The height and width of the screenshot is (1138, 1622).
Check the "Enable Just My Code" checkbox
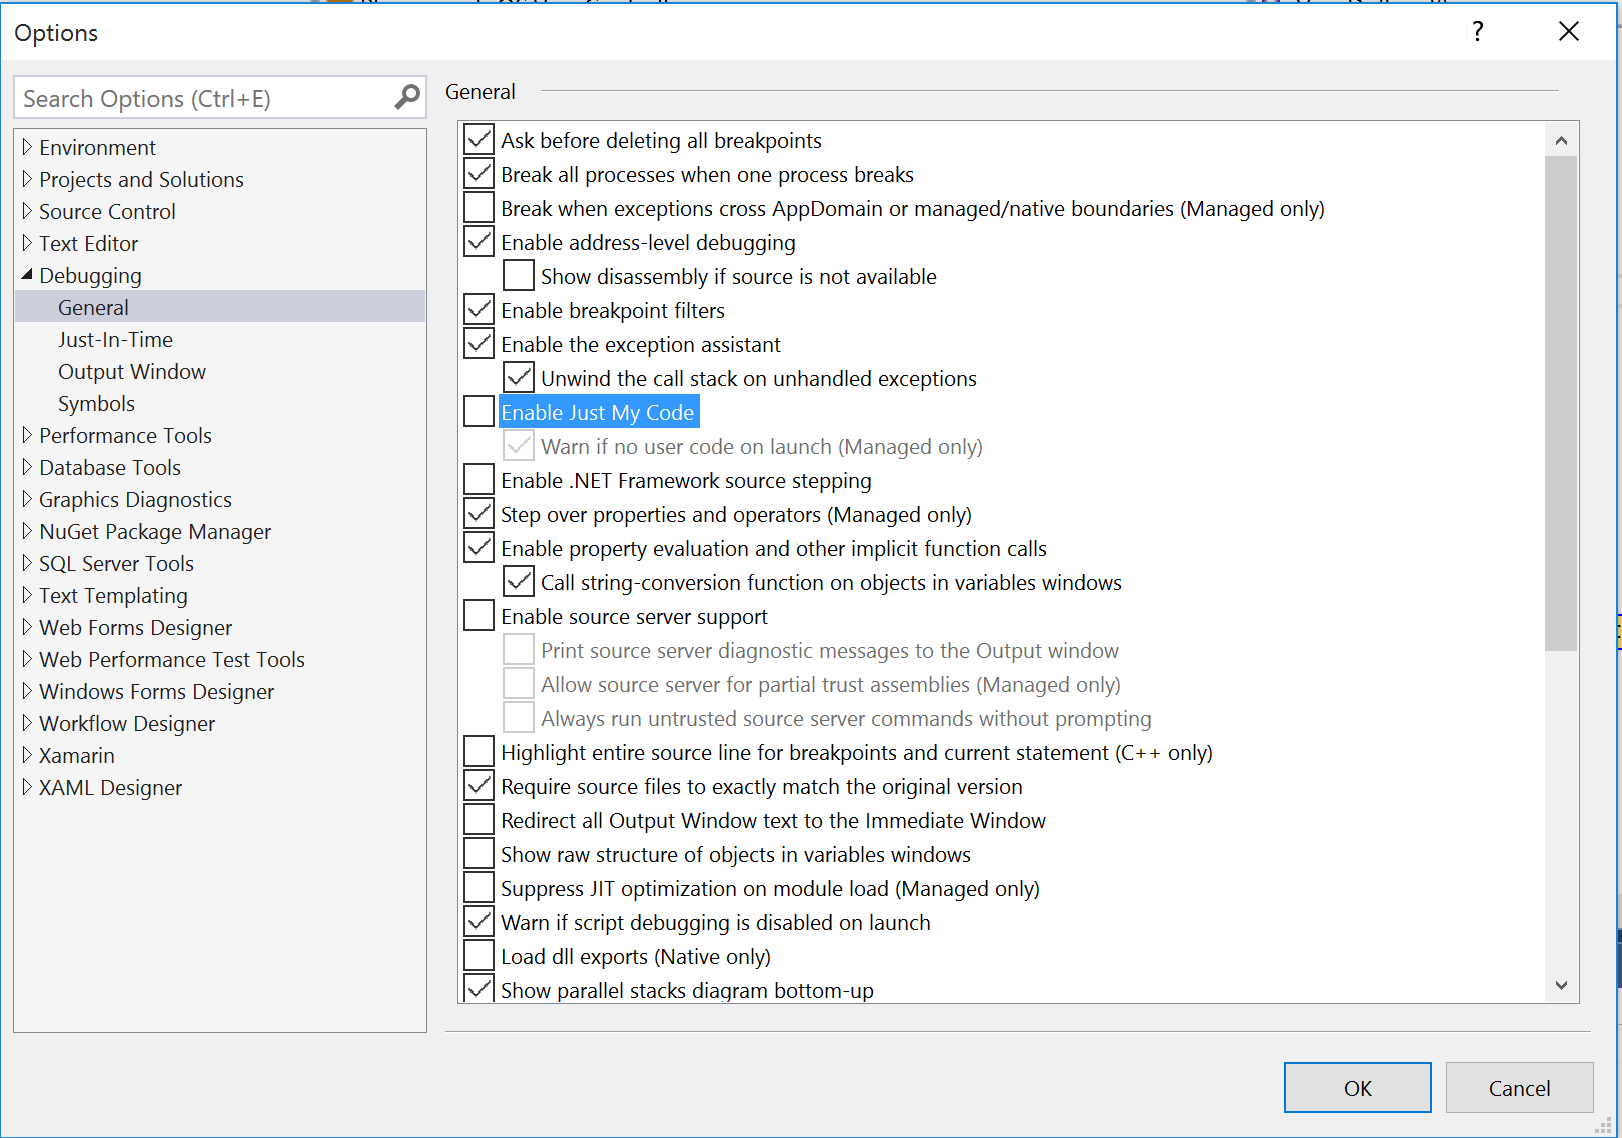478,411
